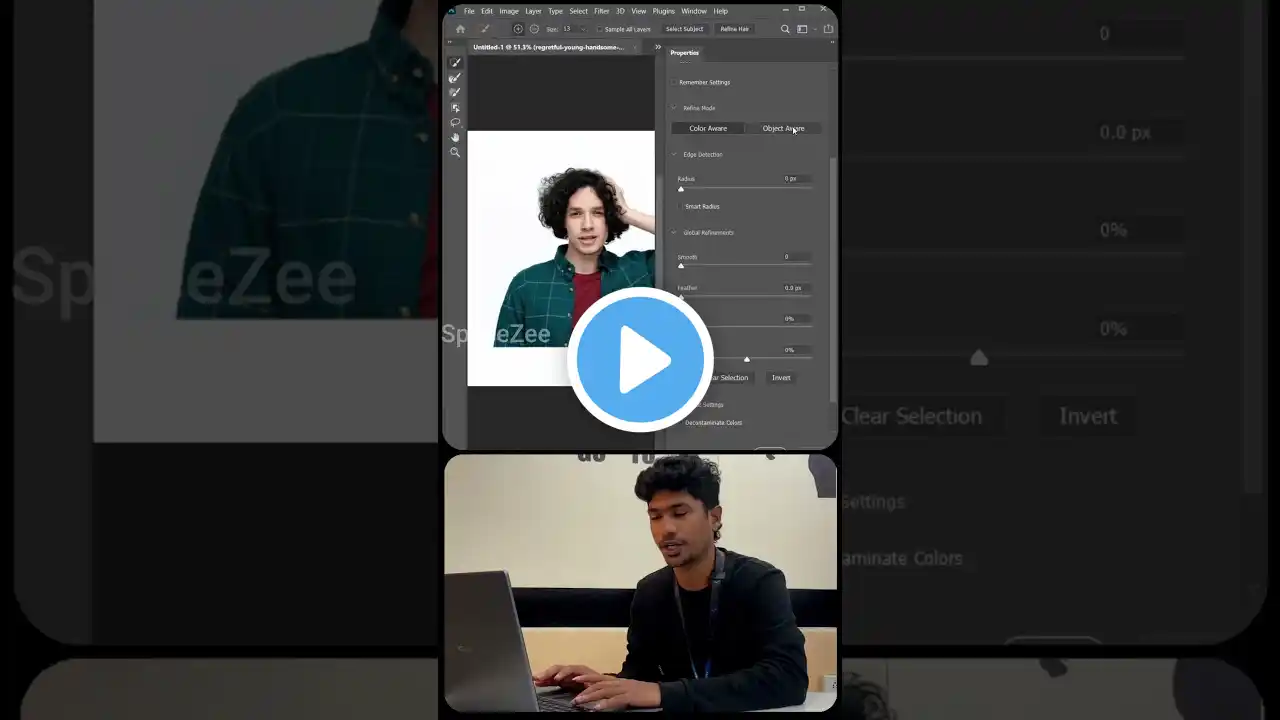Toggle the Smart Radius checkbox
The height and width of the screenshot is (720, 1280).
(x=678, y=206)
